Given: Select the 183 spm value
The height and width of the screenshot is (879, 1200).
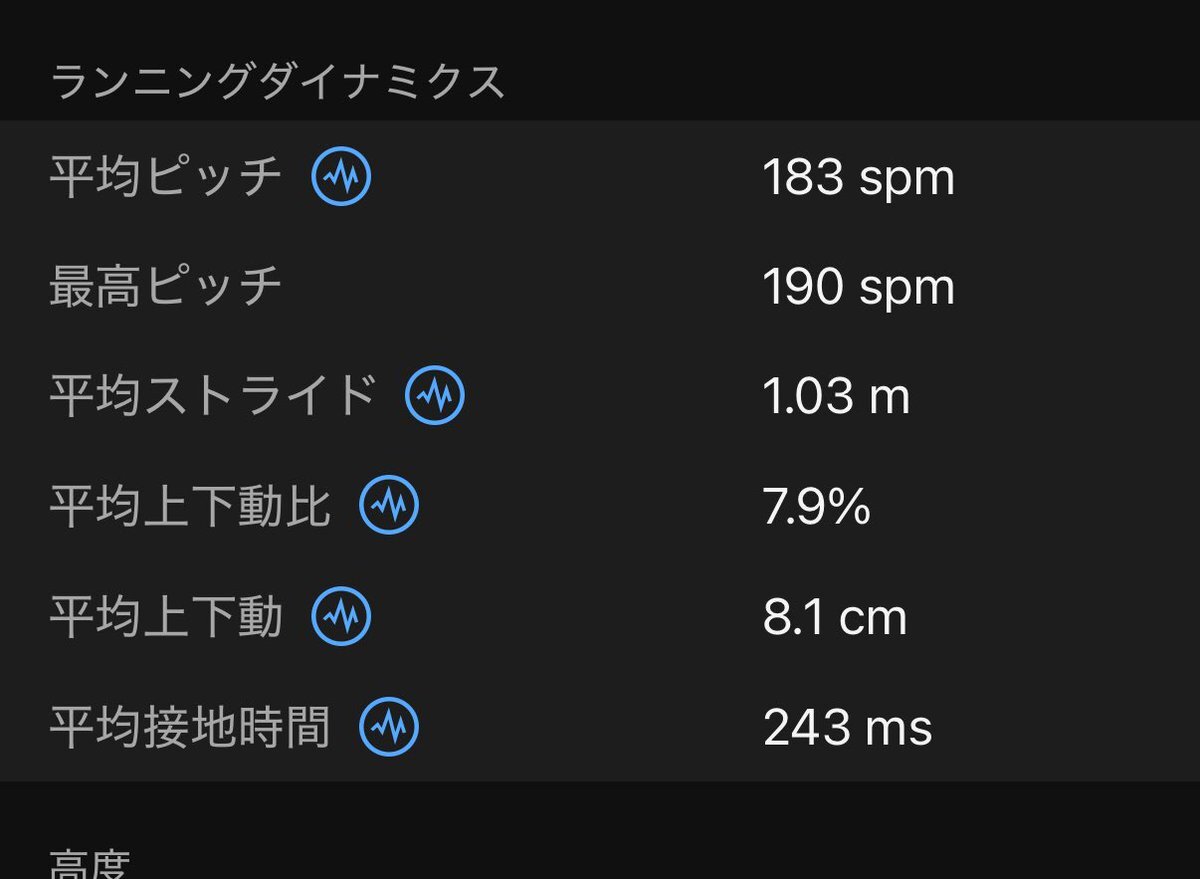Looking at the screenshot, I should (x=858, y=178).
